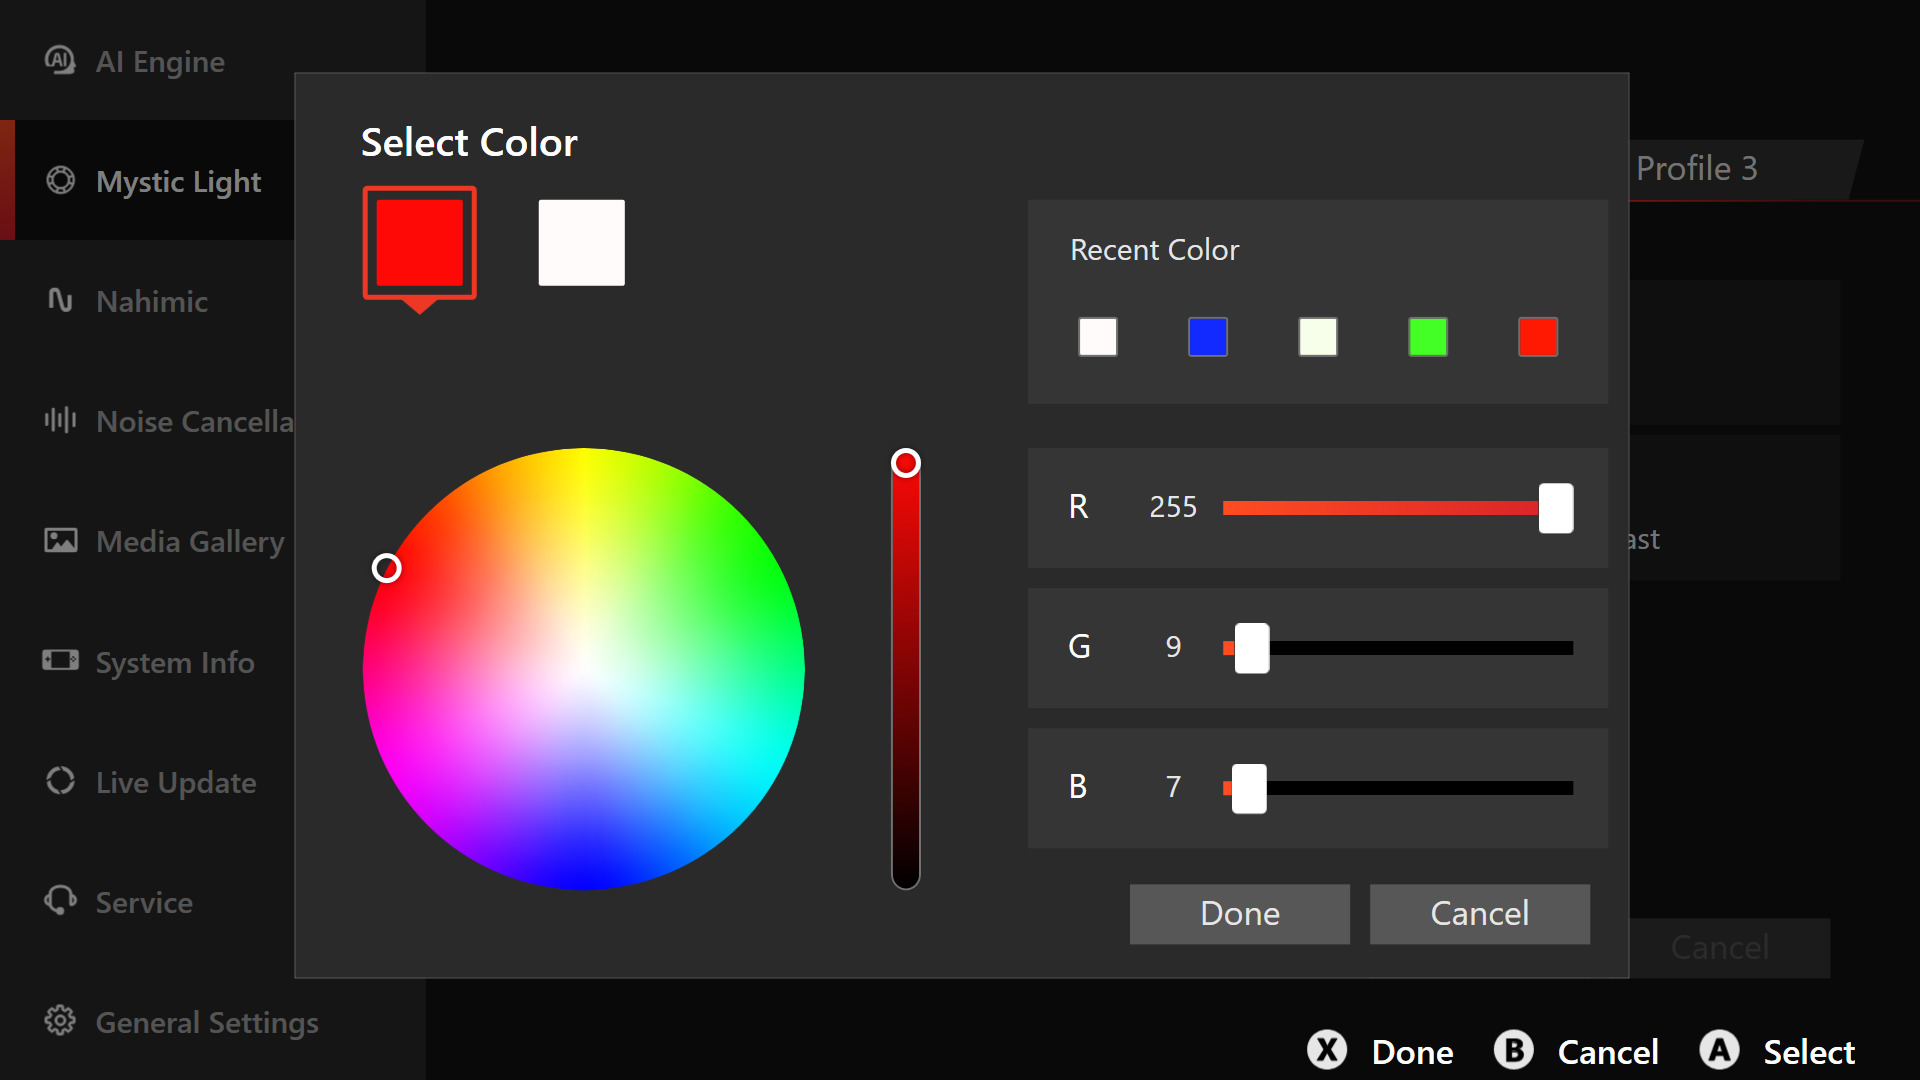Click the Recent Color heading
Viewport: 1920px width, 1080px height.
click(x=1155, y=250)
